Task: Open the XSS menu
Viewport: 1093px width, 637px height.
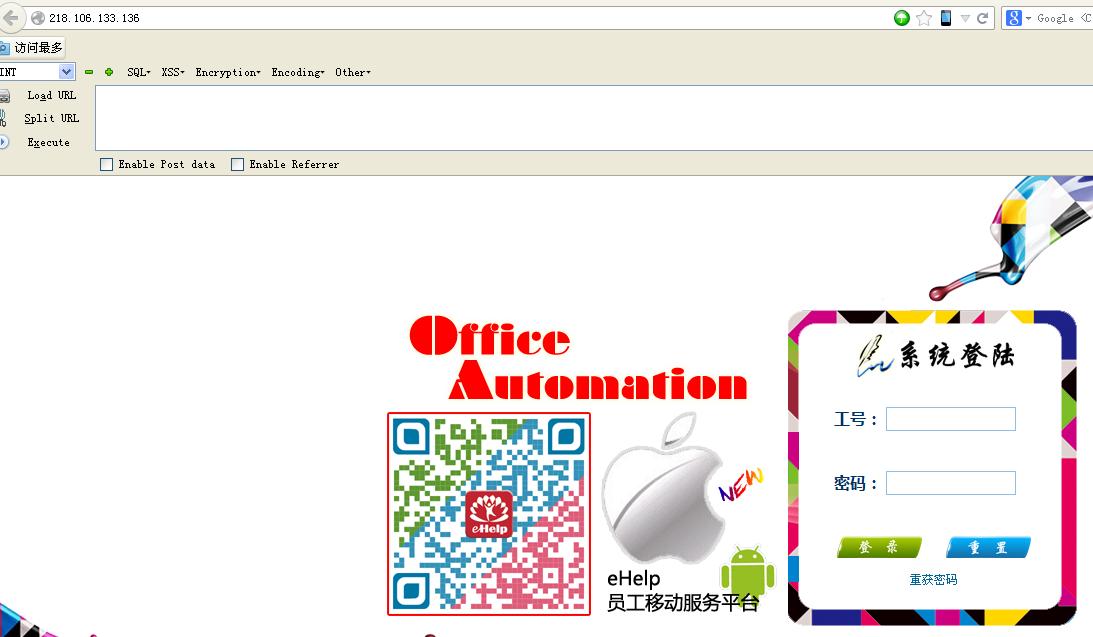Action: point(173,72)
